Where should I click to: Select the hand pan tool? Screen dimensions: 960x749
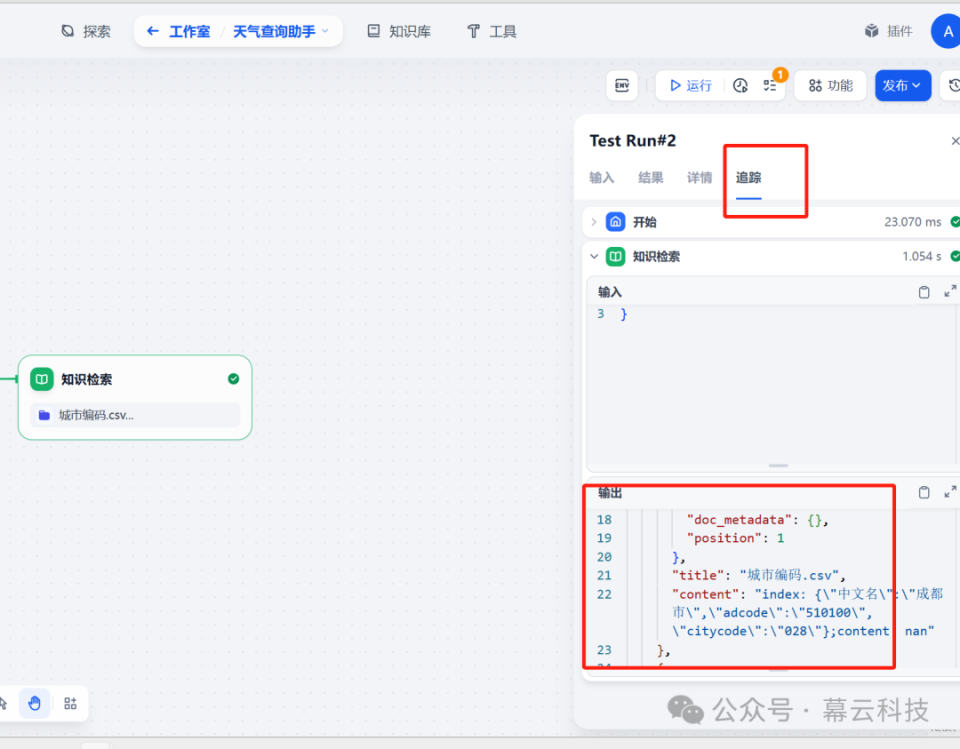[x=34, y=703]
